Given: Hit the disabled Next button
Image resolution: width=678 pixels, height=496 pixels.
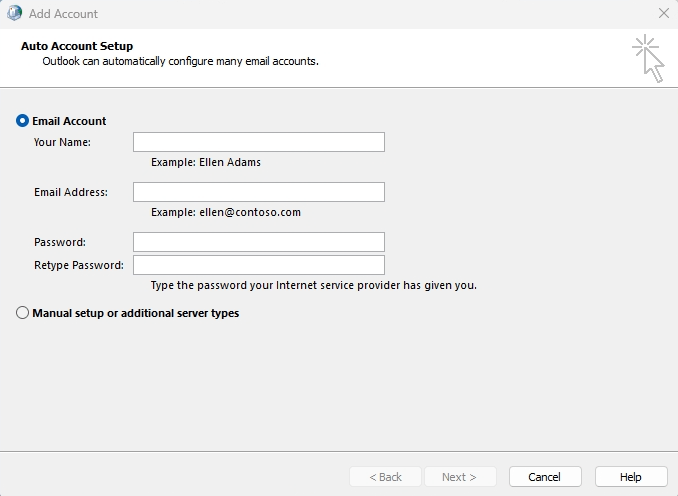Looking at the screenshot, I should [x=460, y=477].
